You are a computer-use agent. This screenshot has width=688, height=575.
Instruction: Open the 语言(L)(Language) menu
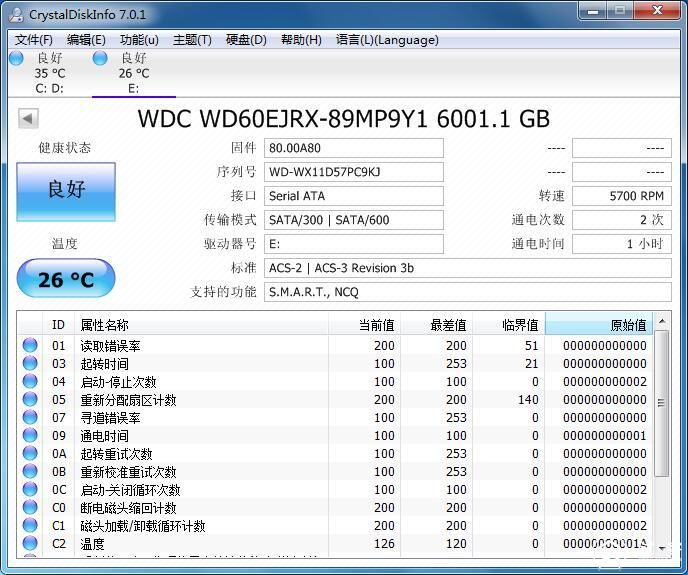coord(387,40)
